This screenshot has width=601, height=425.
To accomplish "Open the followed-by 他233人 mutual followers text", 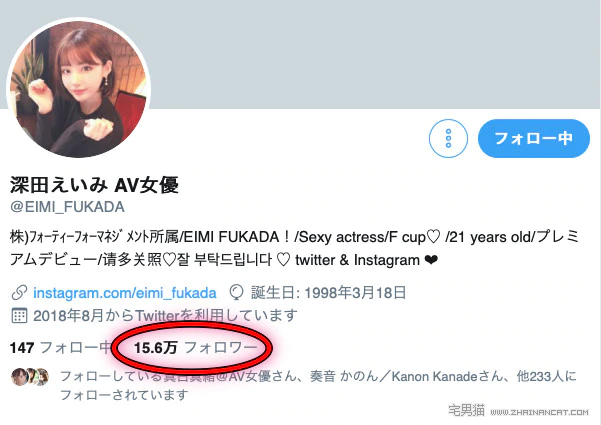I will [318, 385].
